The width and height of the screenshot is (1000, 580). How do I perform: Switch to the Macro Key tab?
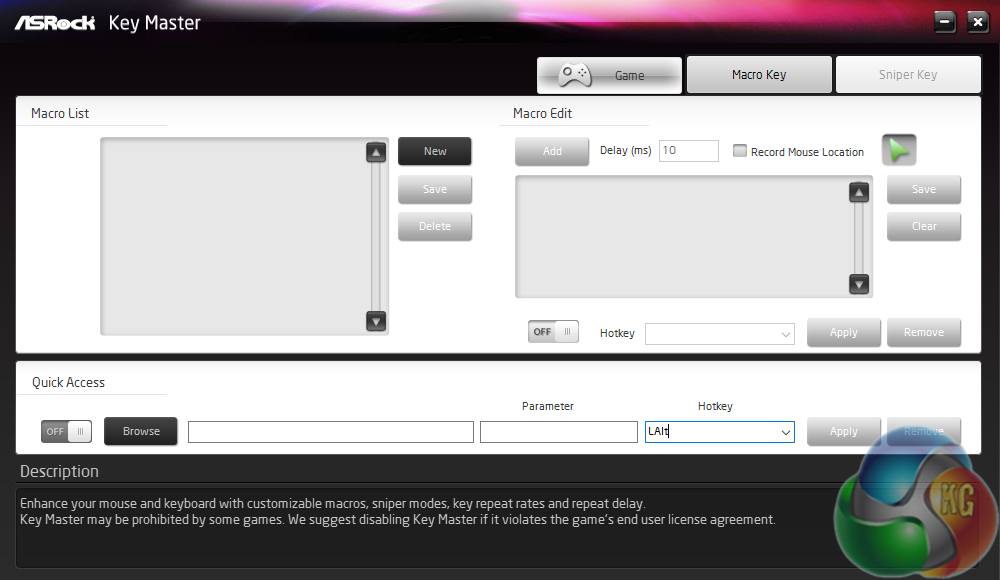pos(759,75)
